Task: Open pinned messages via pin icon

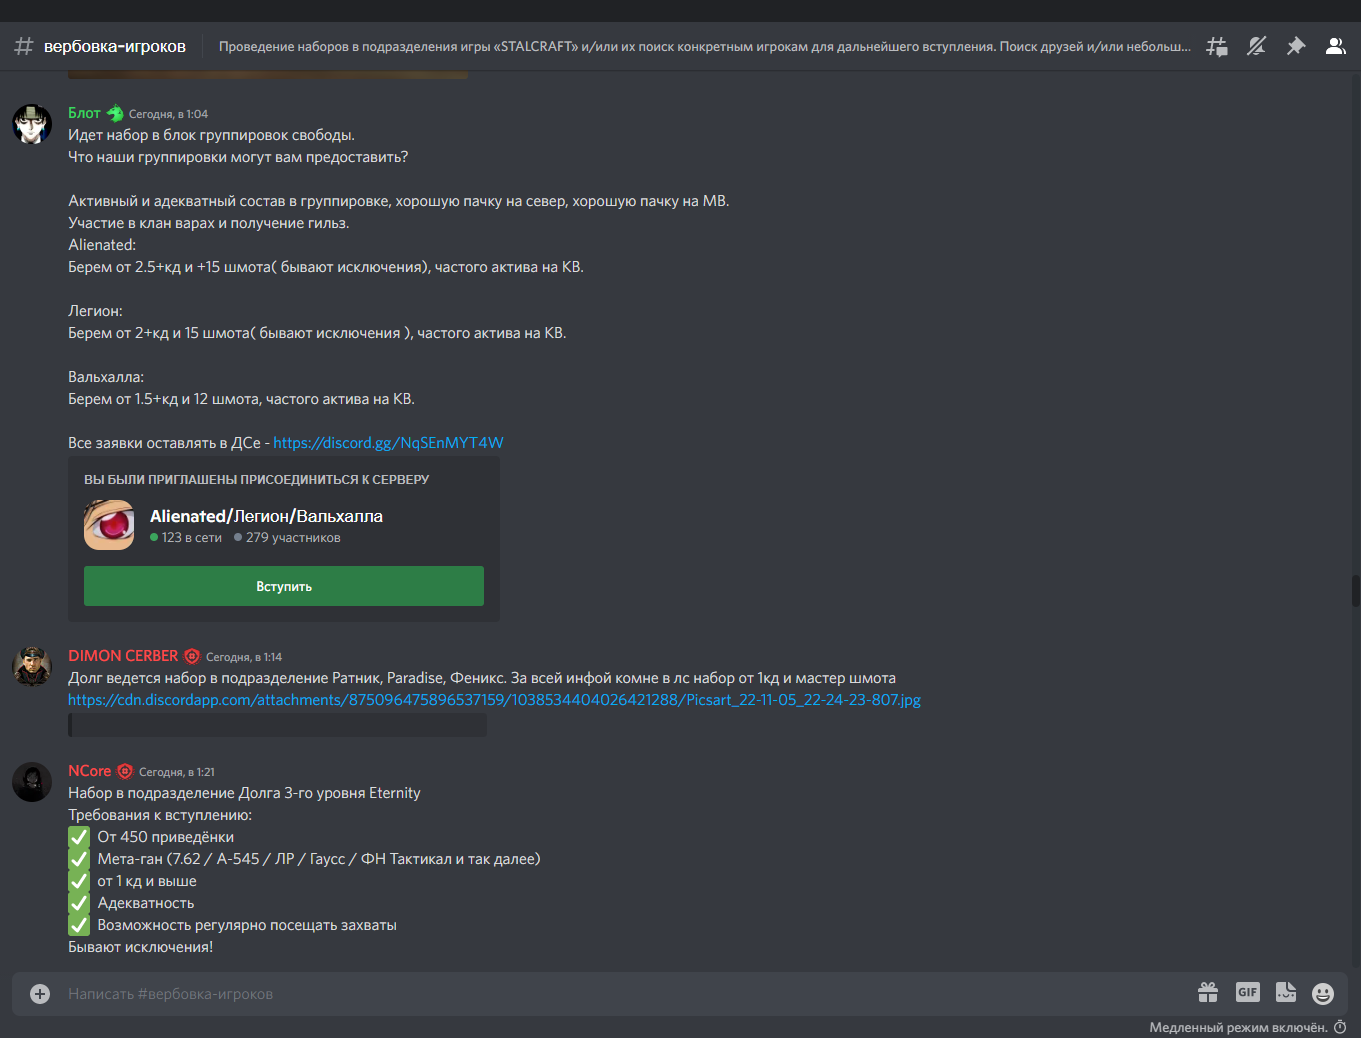Action: 1296,46
